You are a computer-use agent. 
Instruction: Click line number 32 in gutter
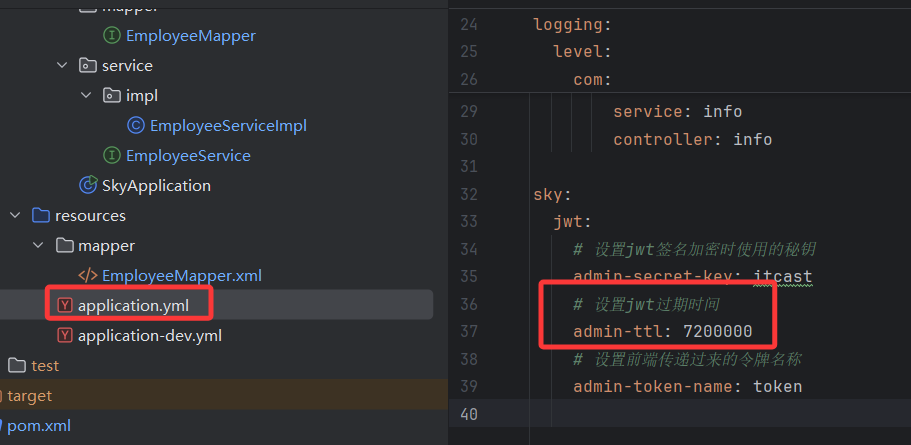pos(468,194)
